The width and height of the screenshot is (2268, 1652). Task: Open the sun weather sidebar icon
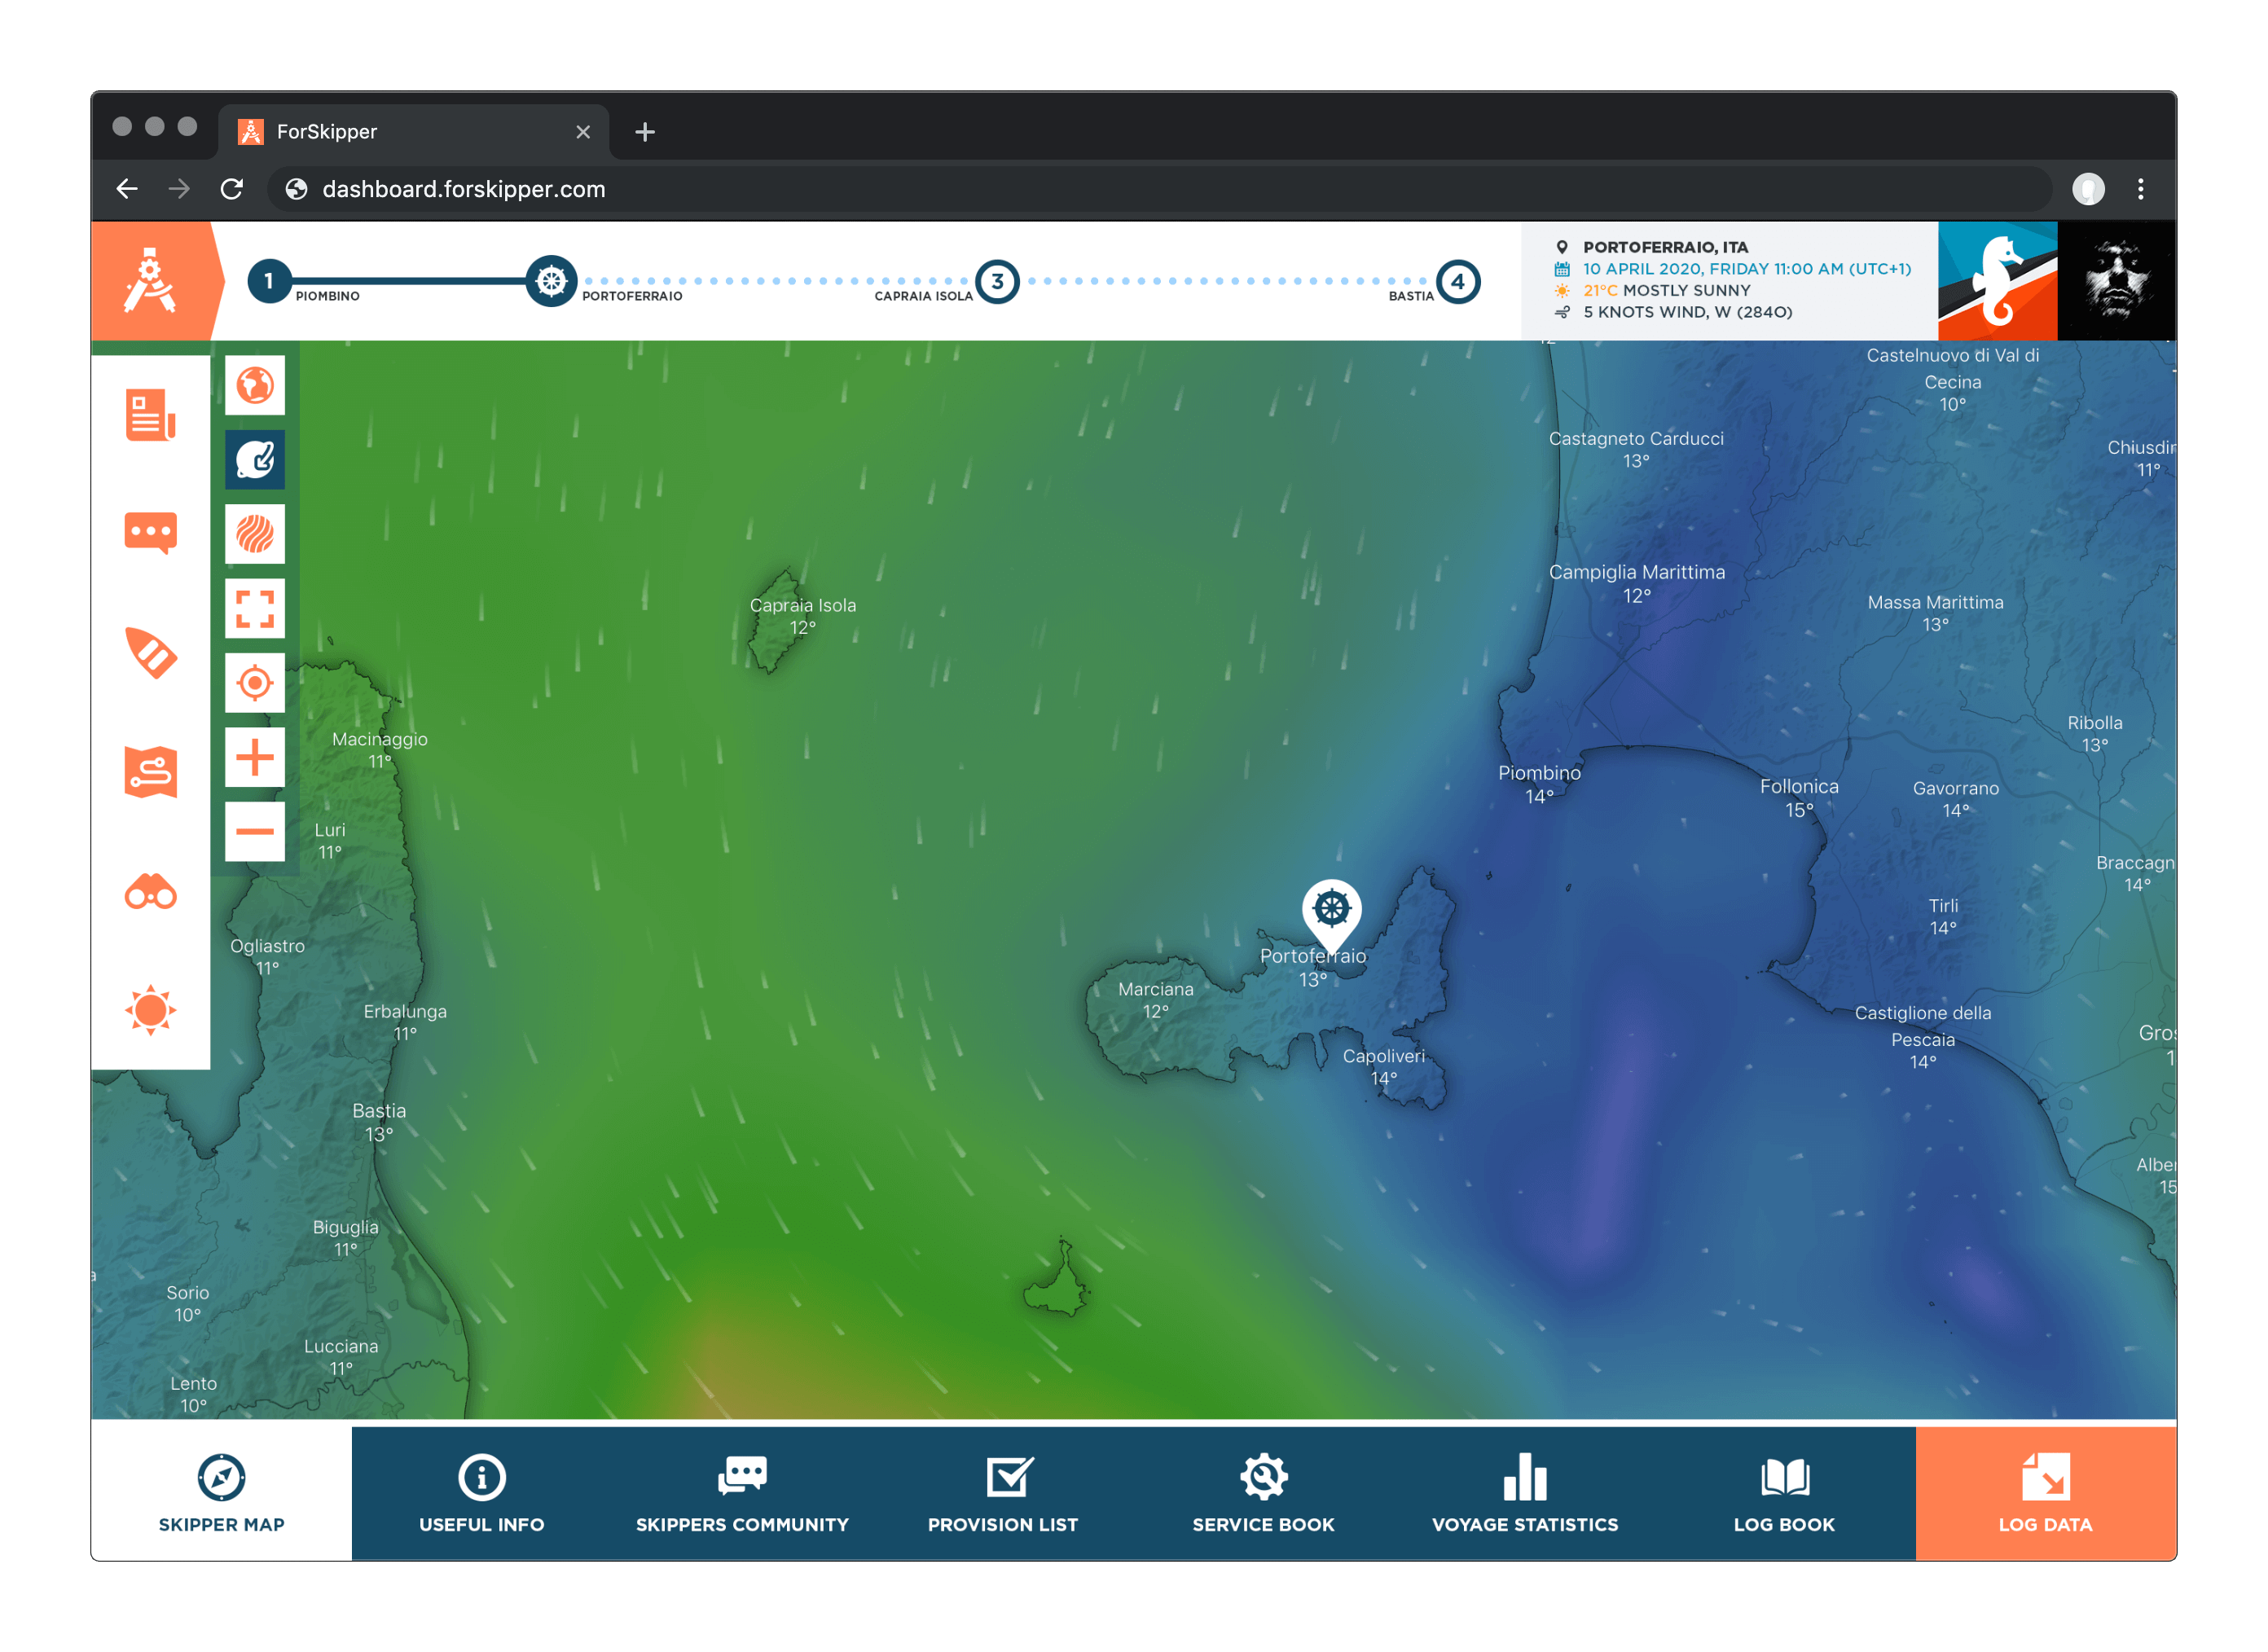(150, 1009)
